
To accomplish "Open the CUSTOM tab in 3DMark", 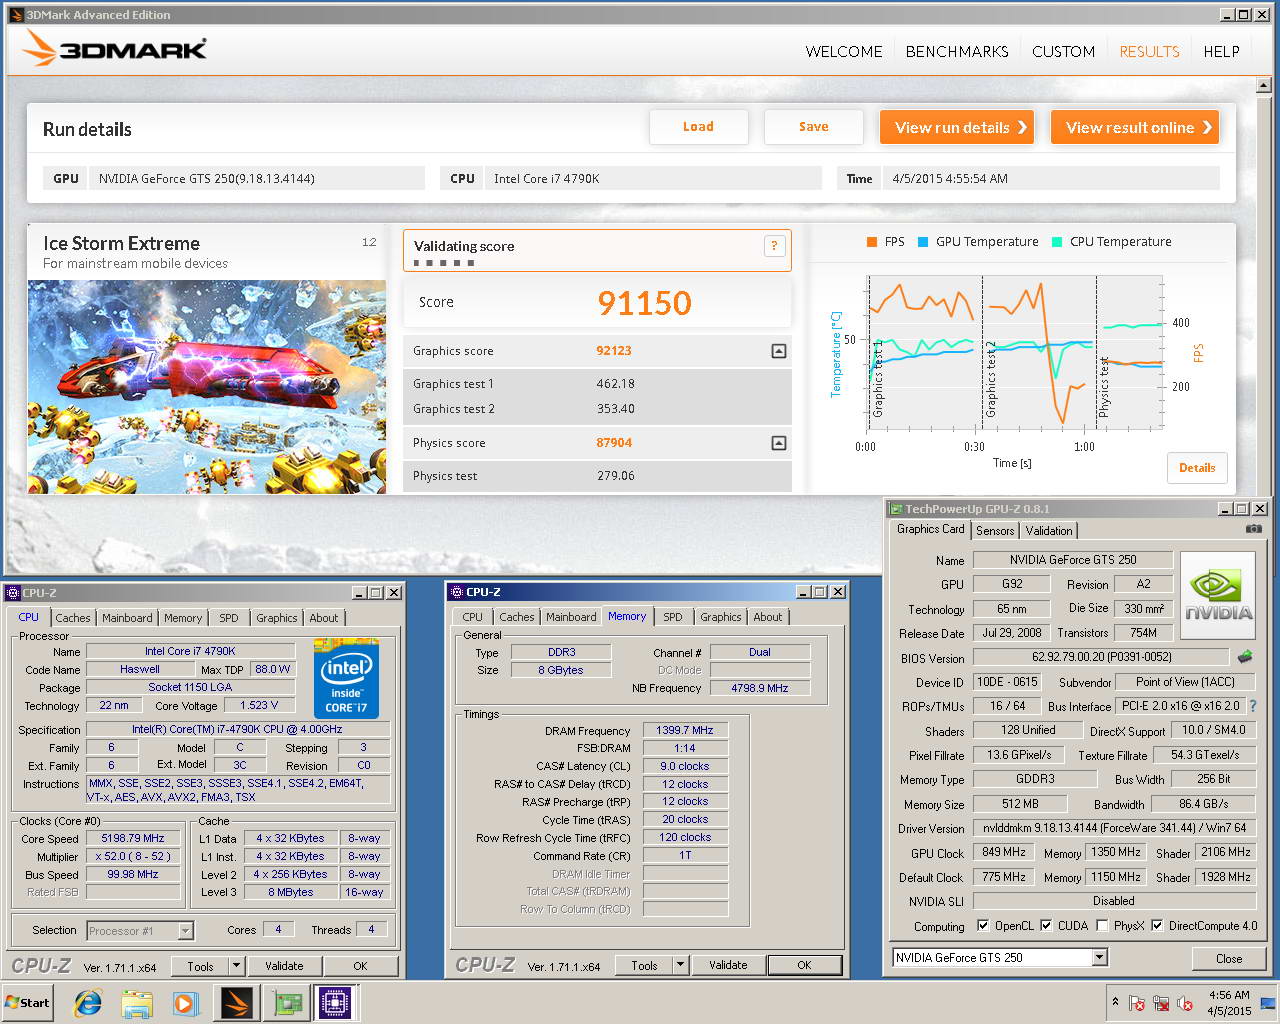I will tap(1063, 52).
